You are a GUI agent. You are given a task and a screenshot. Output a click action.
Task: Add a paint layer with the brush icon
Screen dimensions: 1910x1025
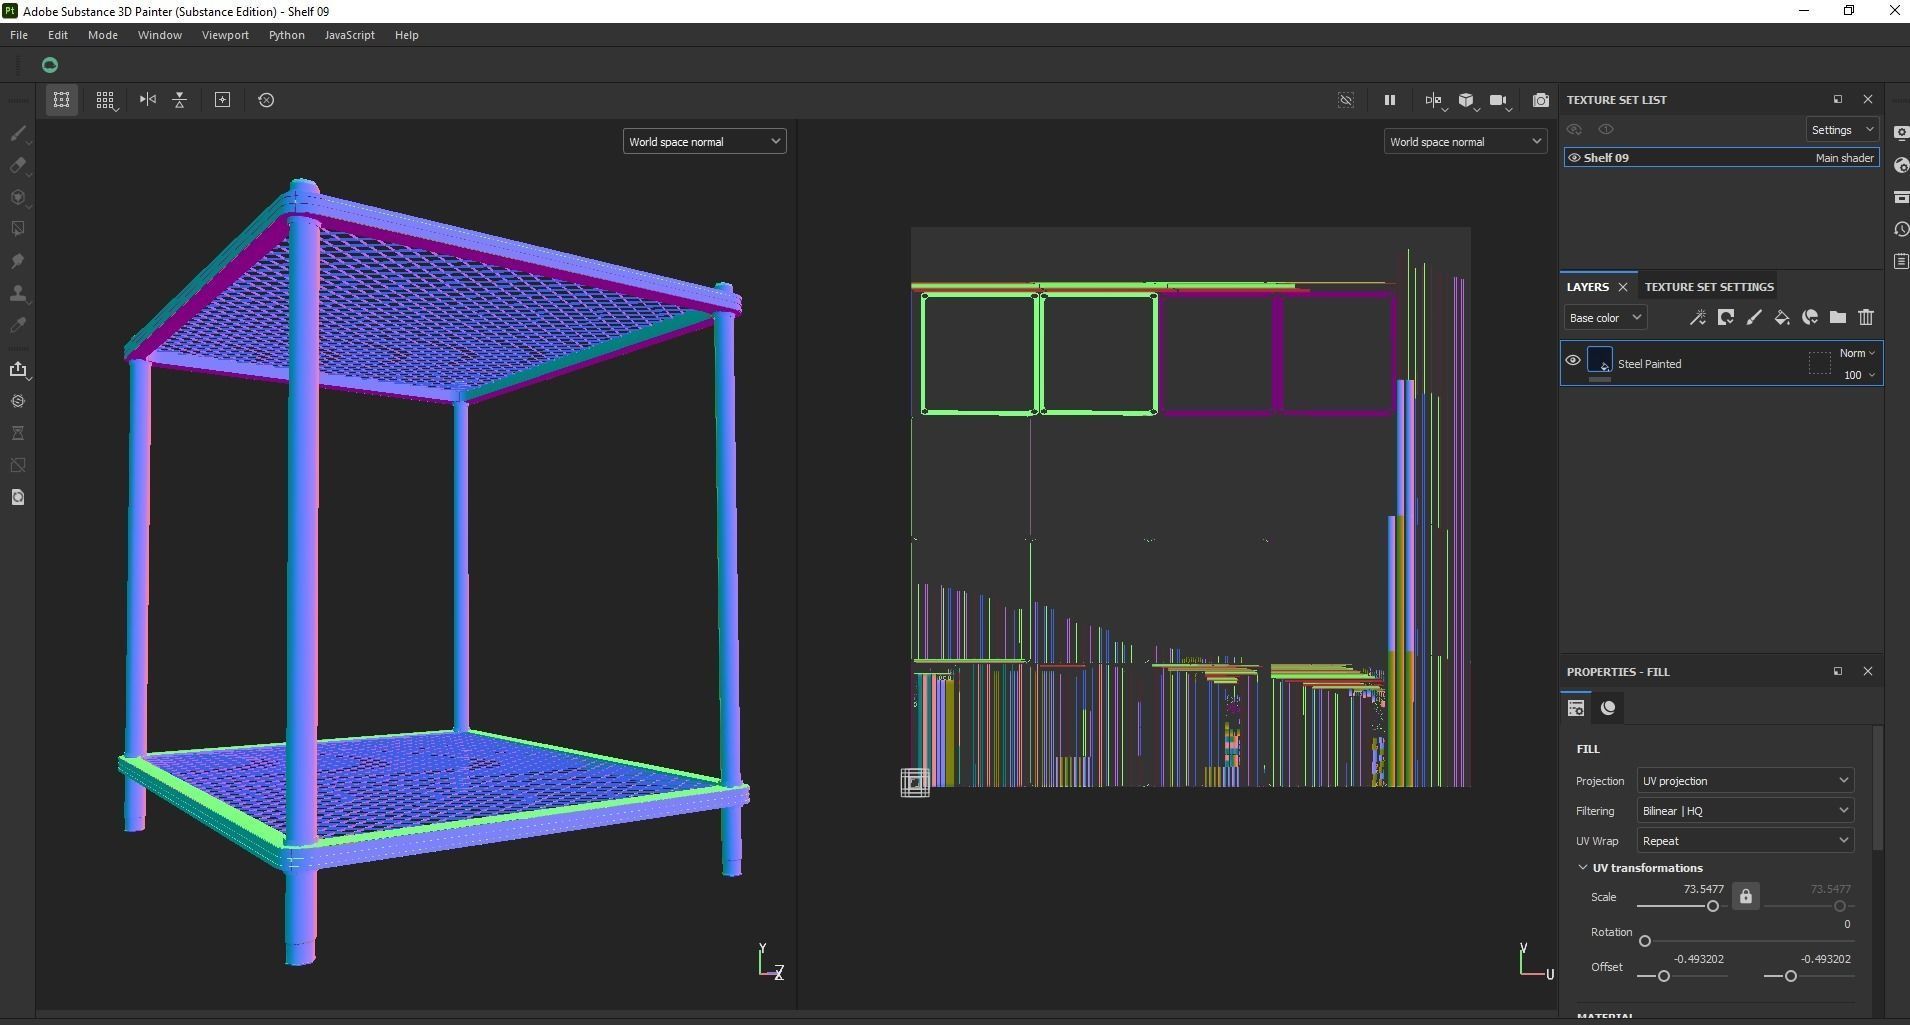click(x=1754, y=318)
